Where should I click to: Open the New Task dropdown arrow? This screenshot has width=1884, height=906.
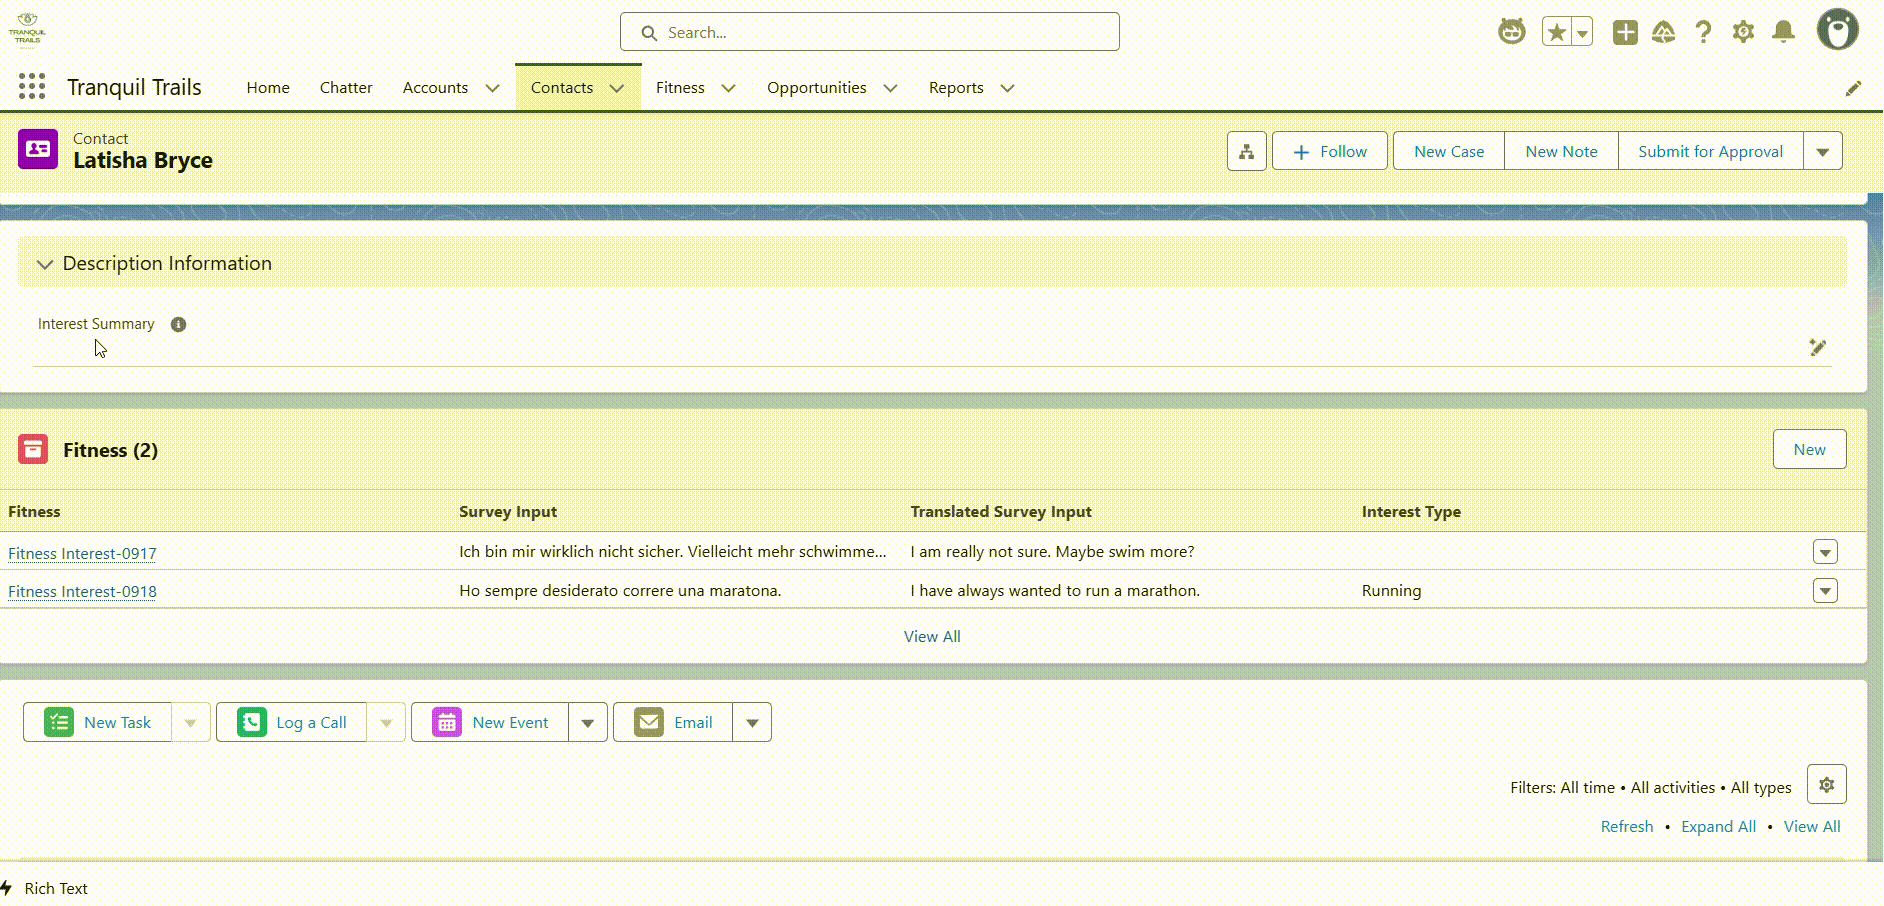pos(190,722)
